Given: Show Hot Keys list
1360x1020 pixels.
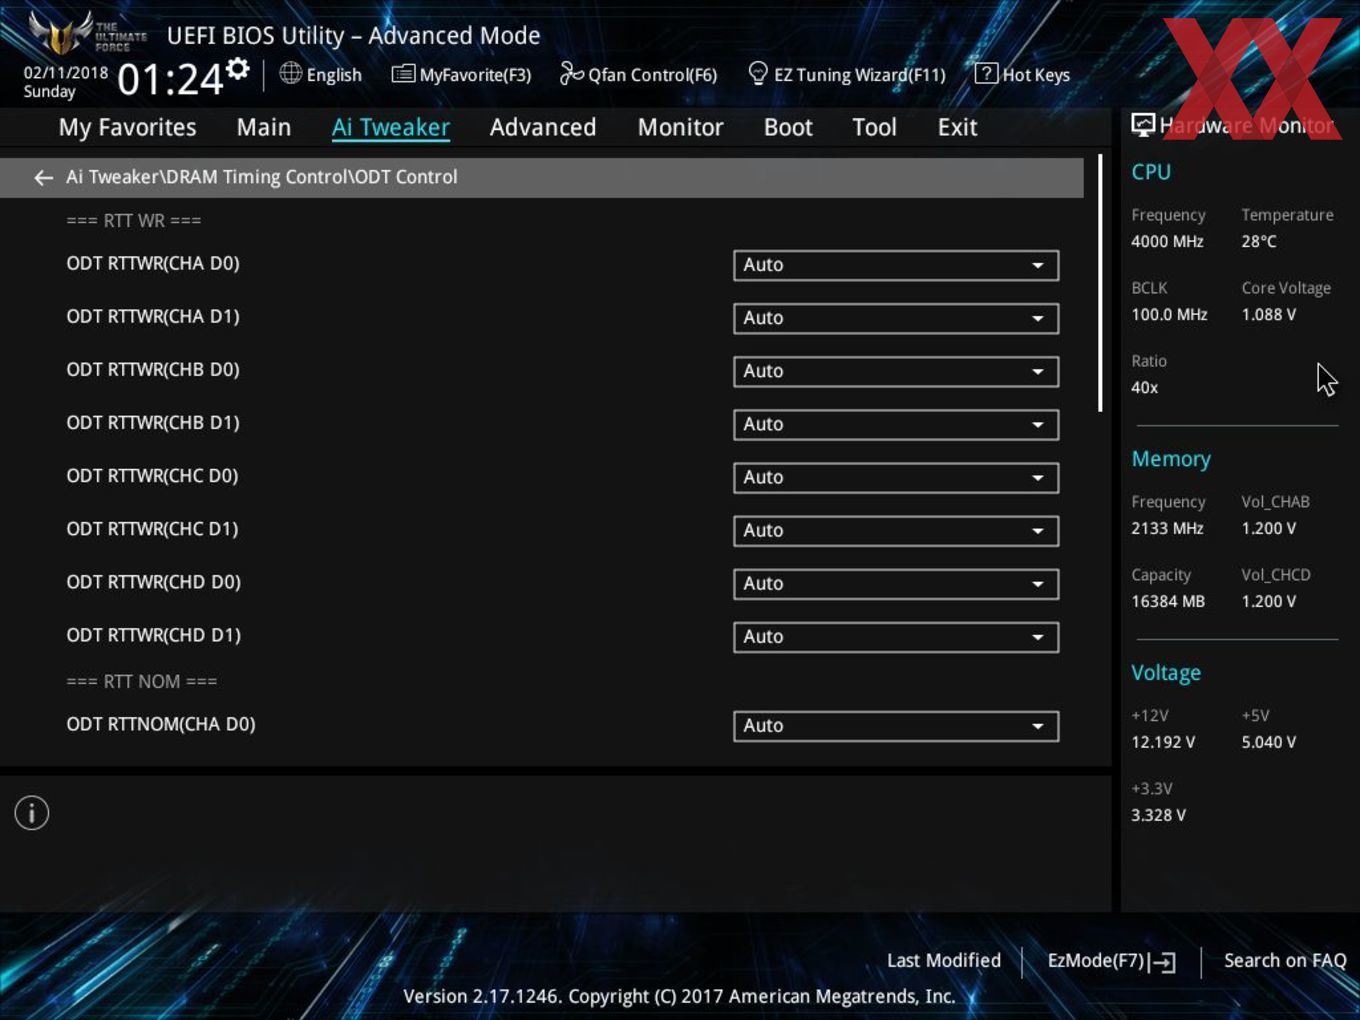Looking at the screenshot, I should pos(1022,74).
